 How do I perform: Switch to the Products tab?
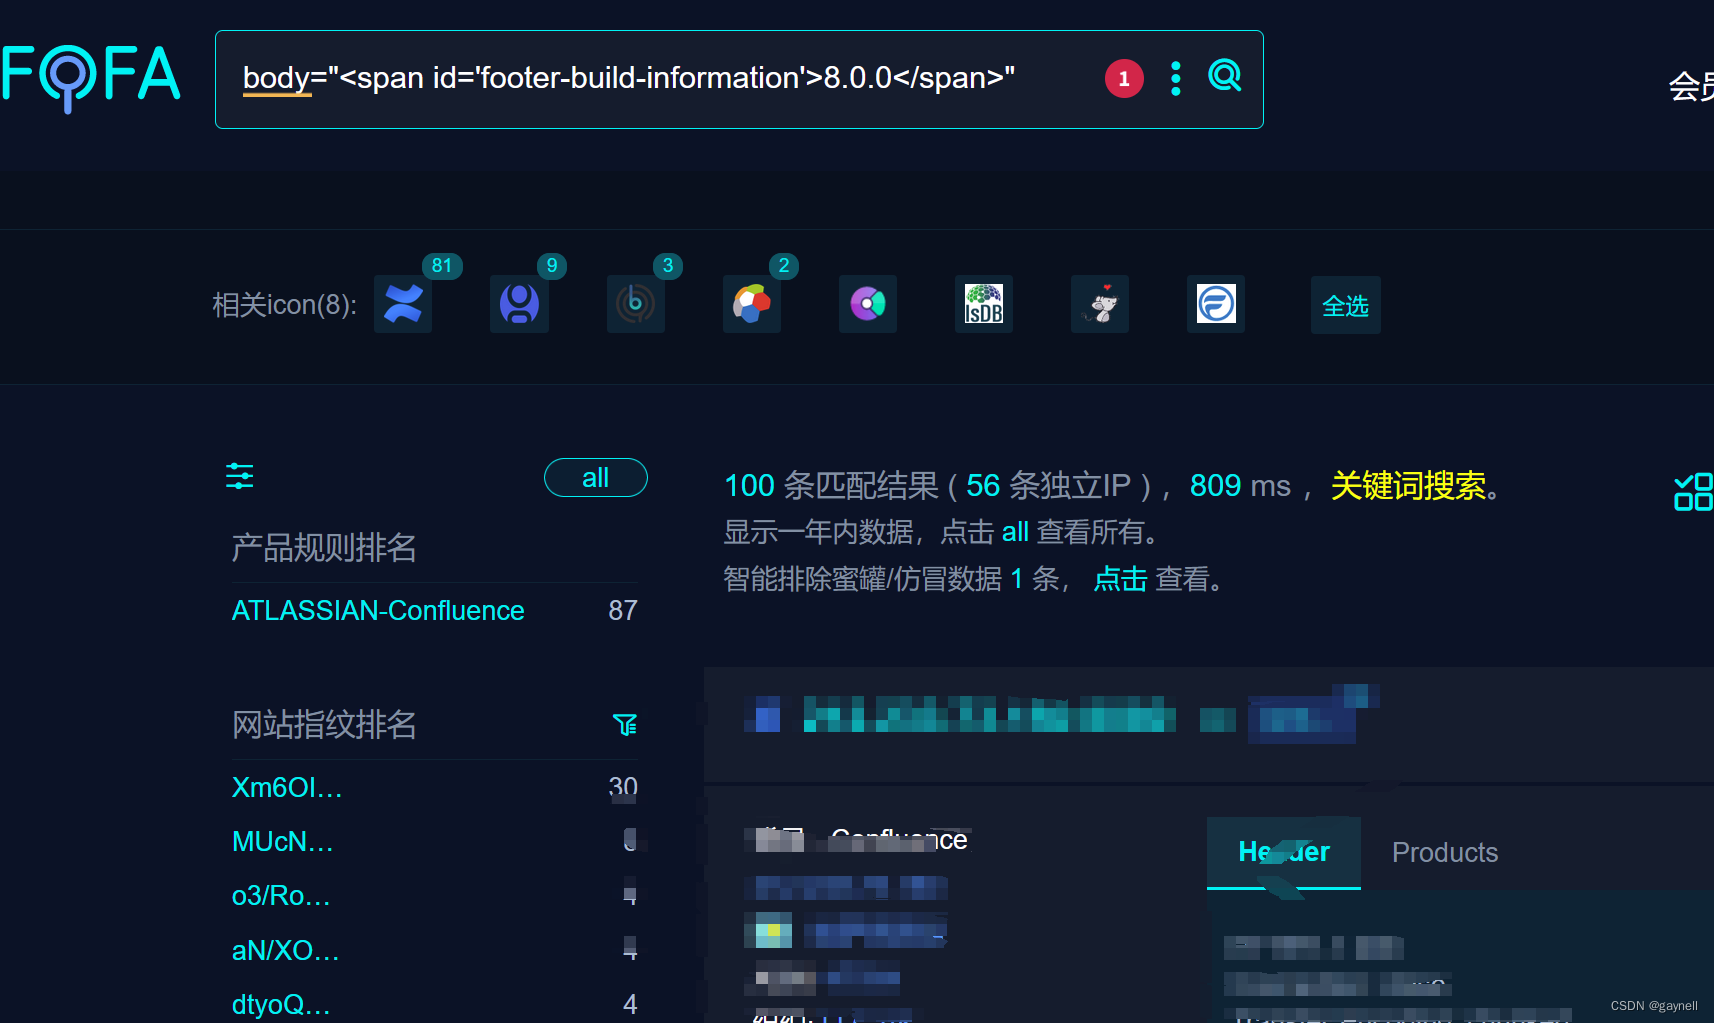pos(1445,852)
